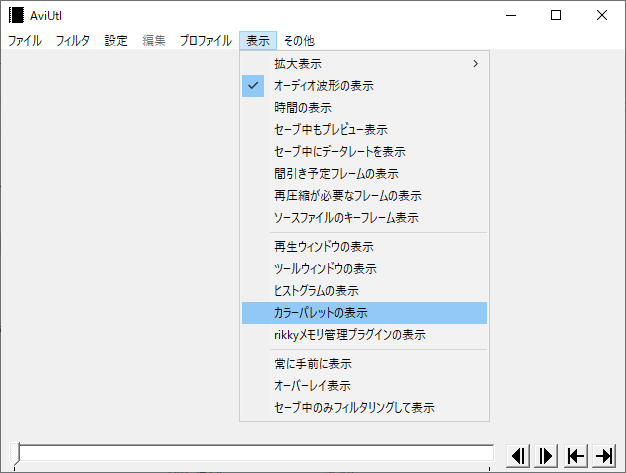Toggle オーバーレイ表示
Viewport: 626px width, 473px height.
[365, 386]
